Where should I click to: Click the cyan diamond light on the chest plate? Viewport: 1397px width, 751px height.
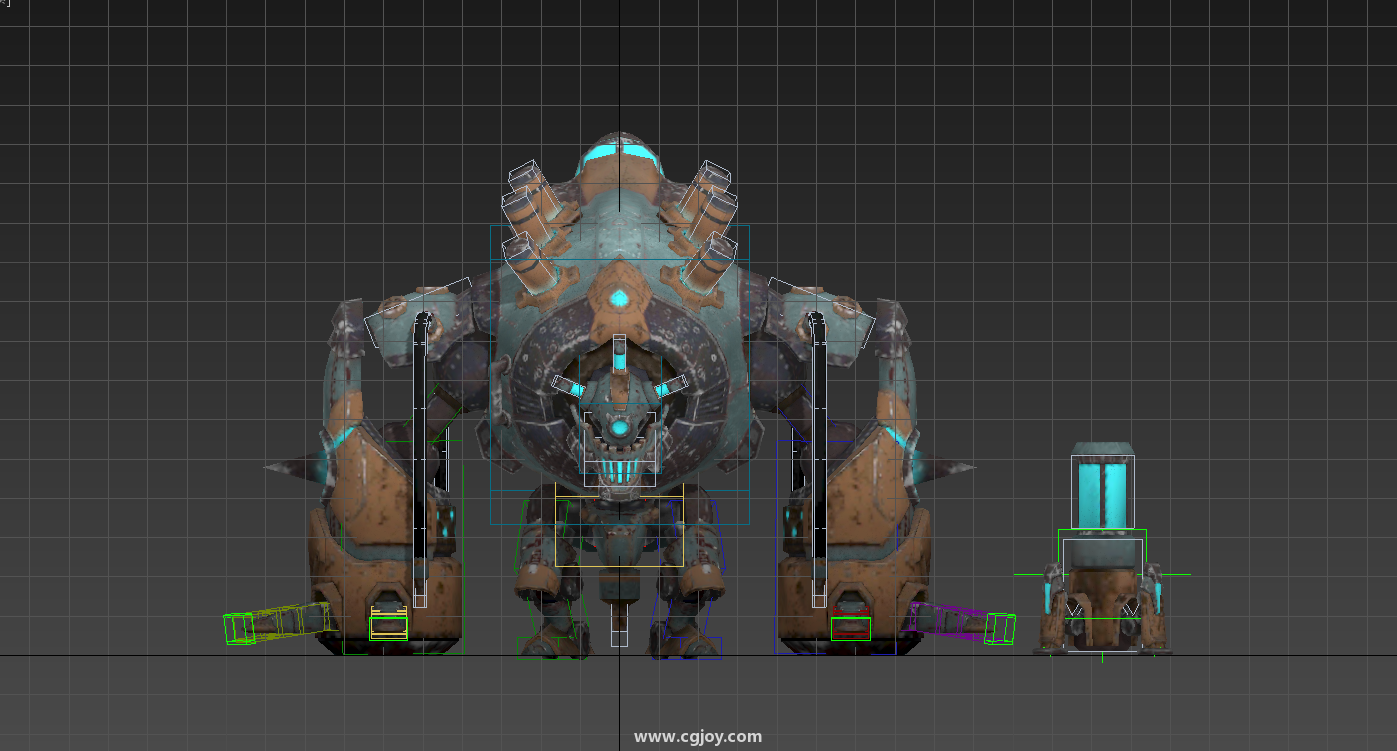tap(620, 297)
